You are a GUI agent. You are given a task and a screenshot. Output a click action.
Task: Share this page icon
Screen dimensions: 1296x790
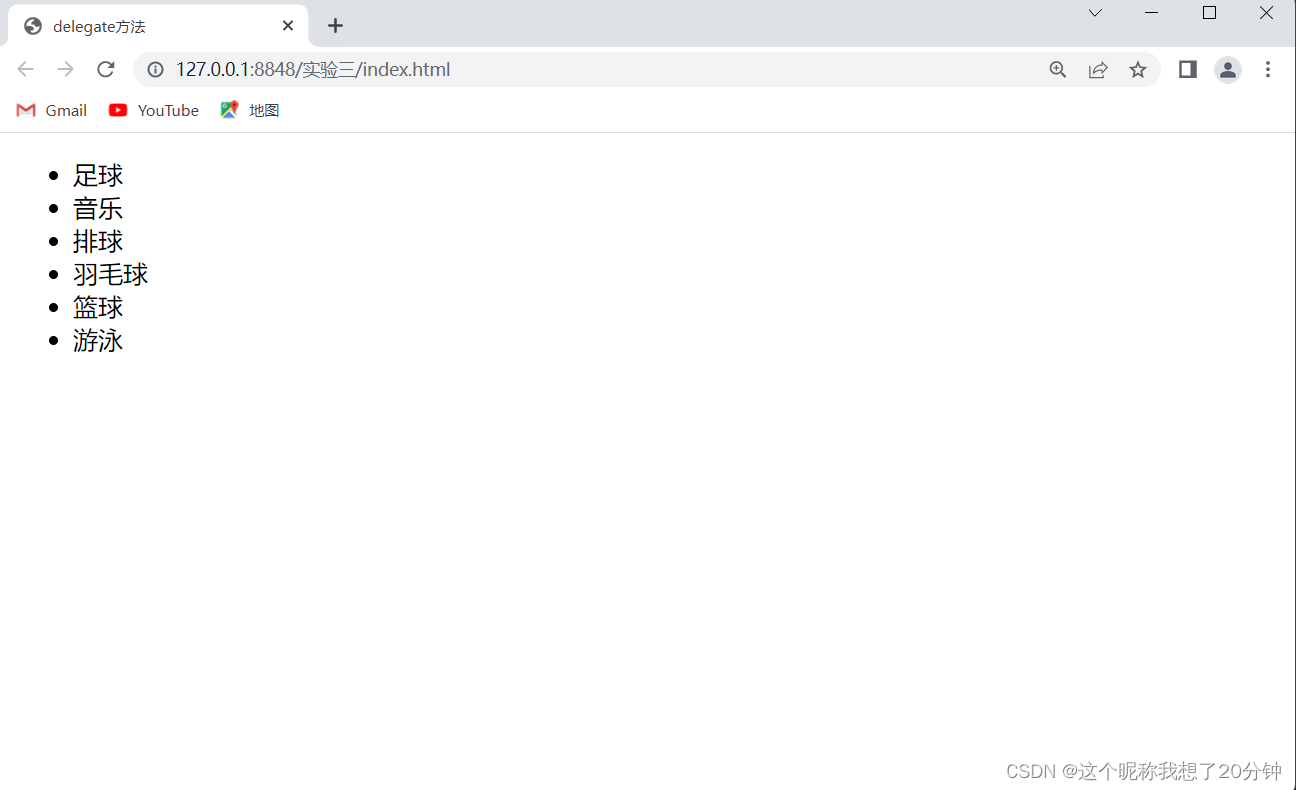click(1098, 70)
